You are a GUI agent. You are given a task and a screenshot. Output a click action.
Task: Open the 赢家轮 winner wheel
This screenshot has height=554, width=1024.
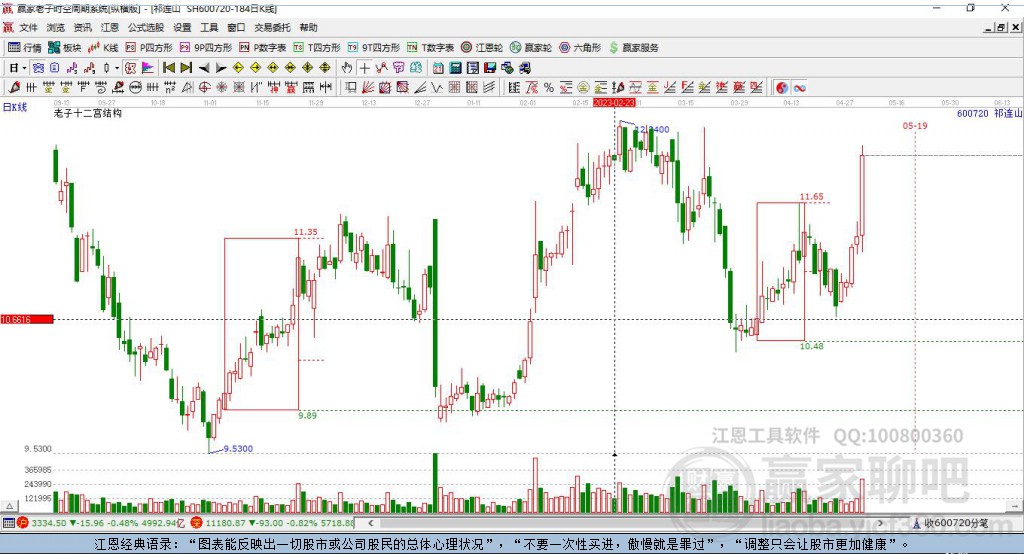[531, 48]
